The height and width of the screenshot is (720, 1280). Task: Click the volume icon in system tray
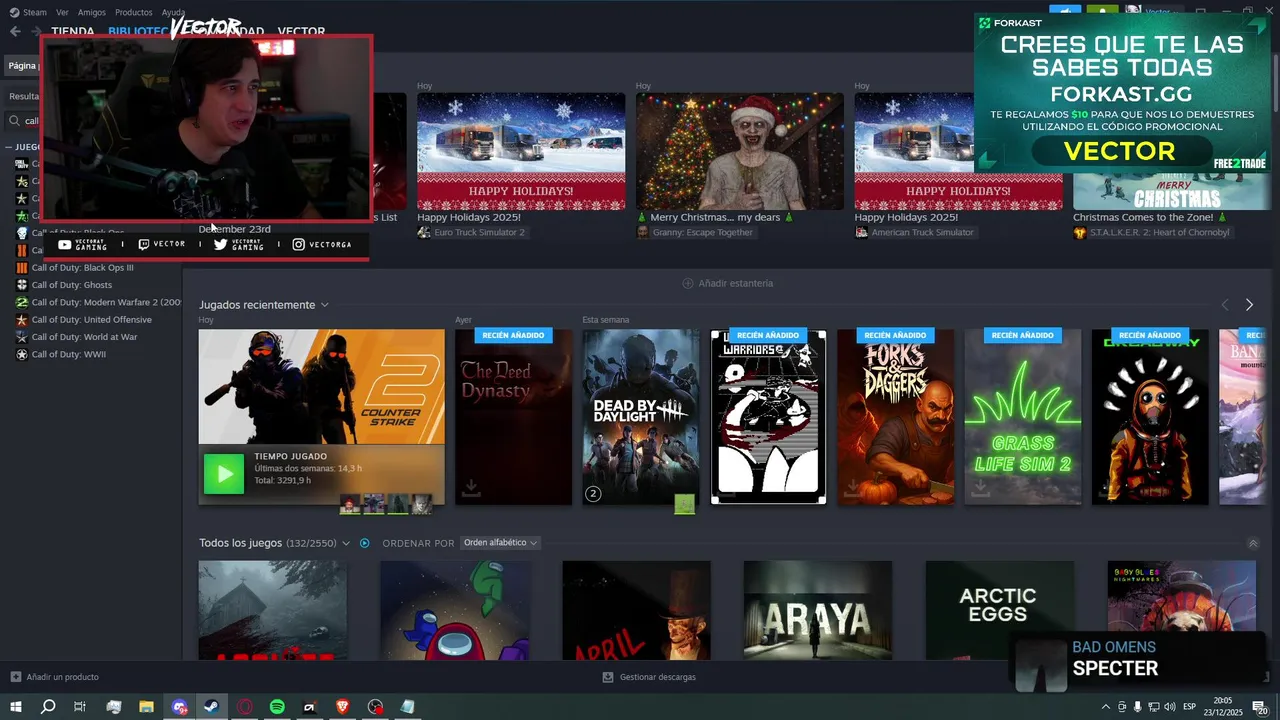coord(1170,707)
